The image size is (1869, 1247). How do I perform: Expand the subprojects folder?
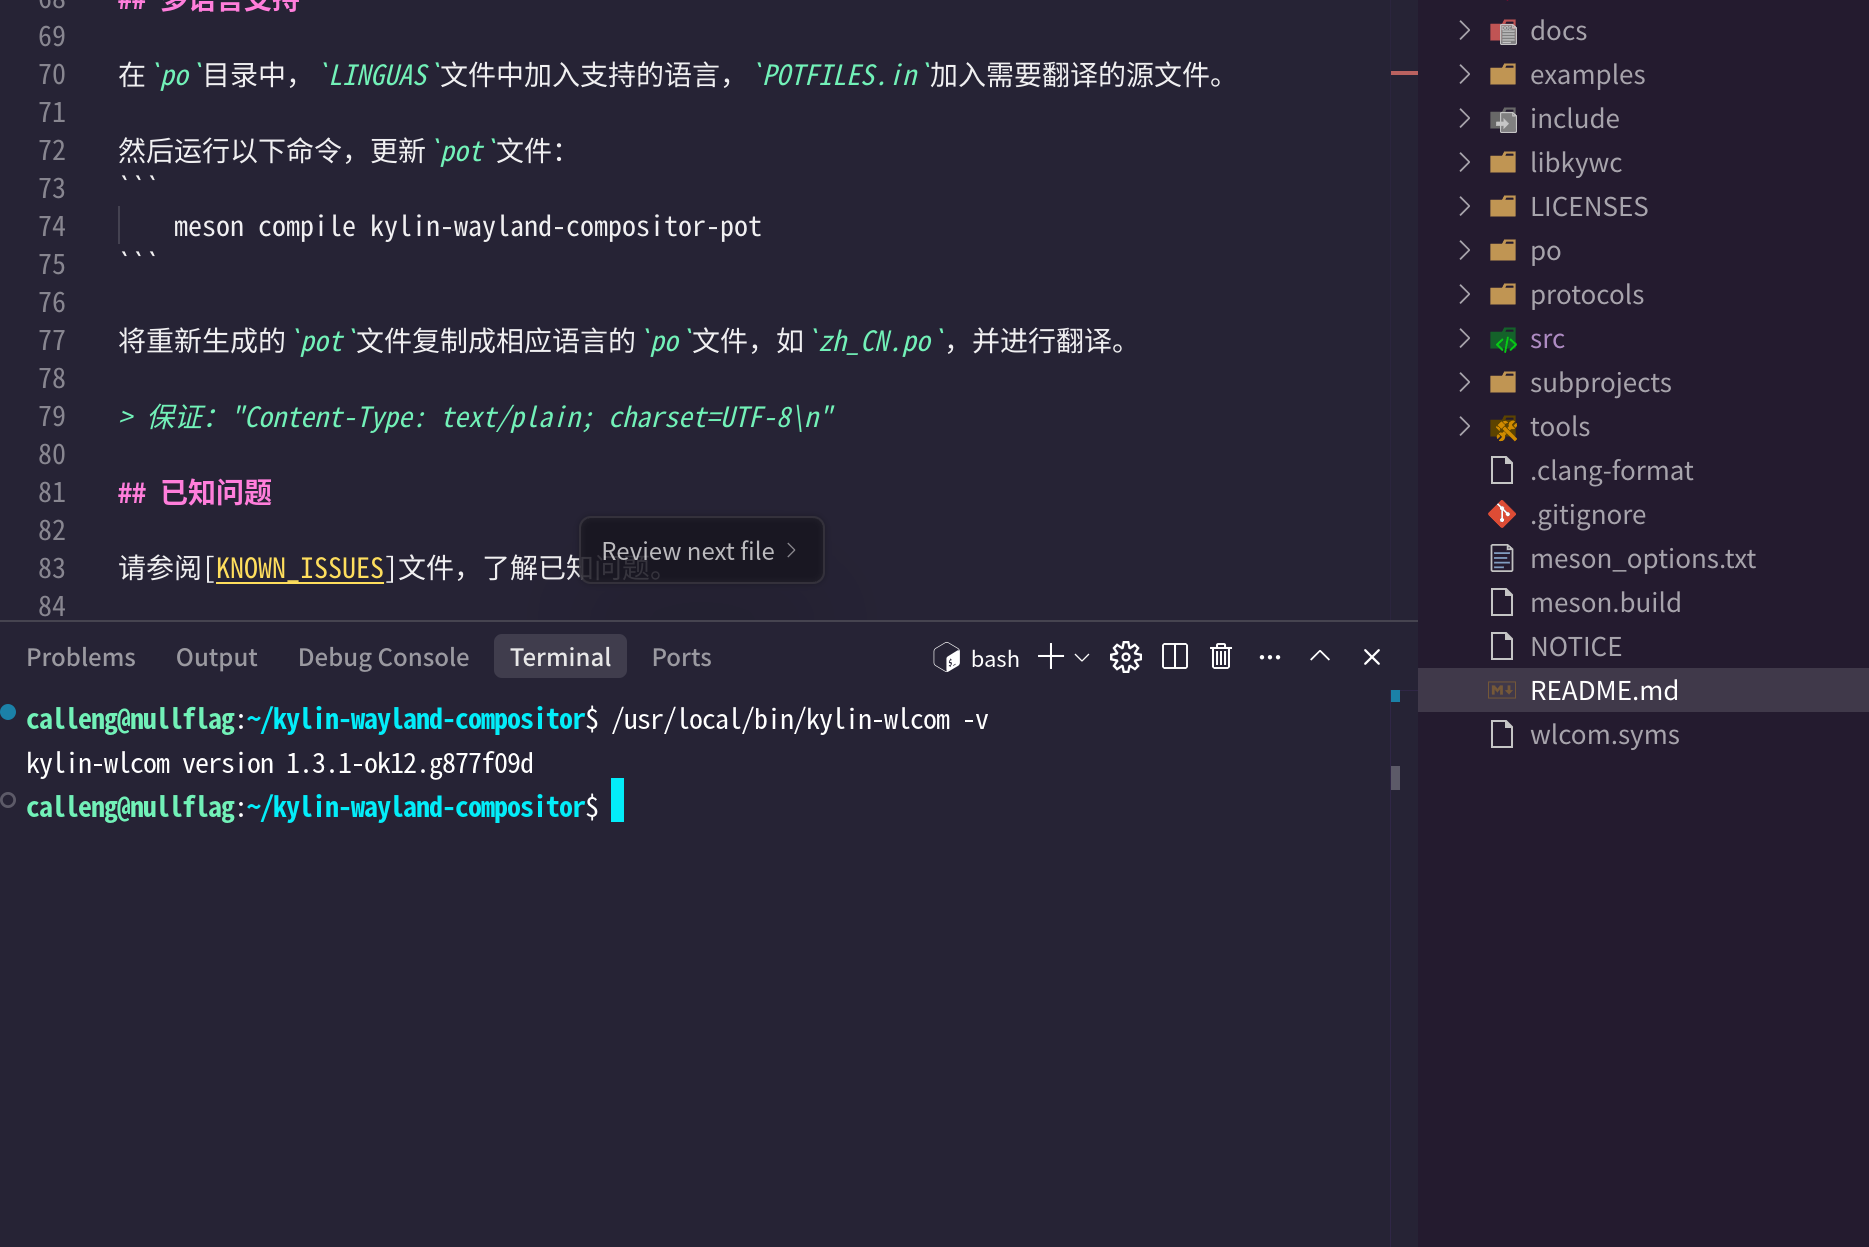(x=1464, y=382)
